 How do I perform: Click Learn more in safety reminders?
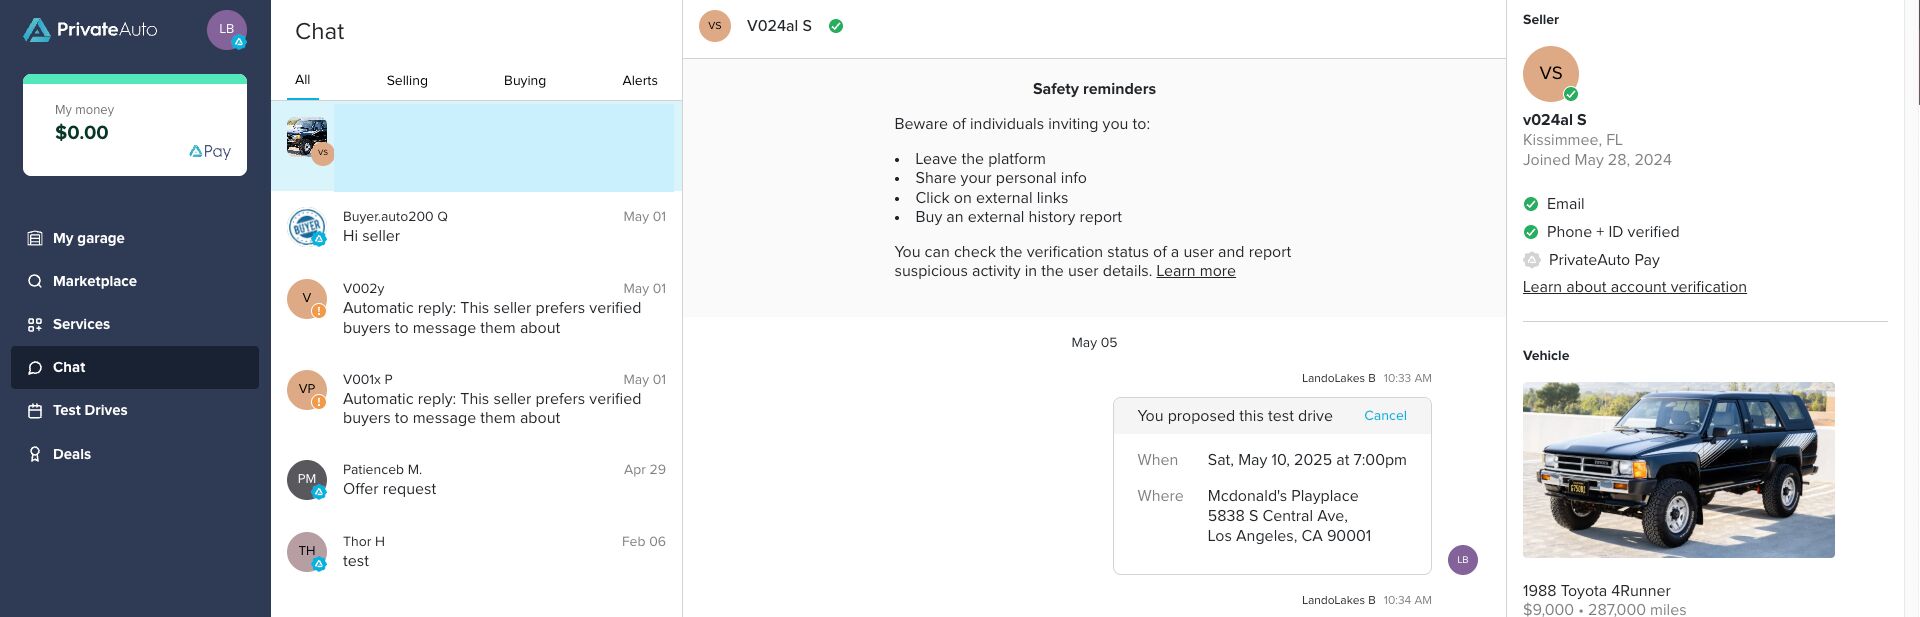click(1195, 271)
